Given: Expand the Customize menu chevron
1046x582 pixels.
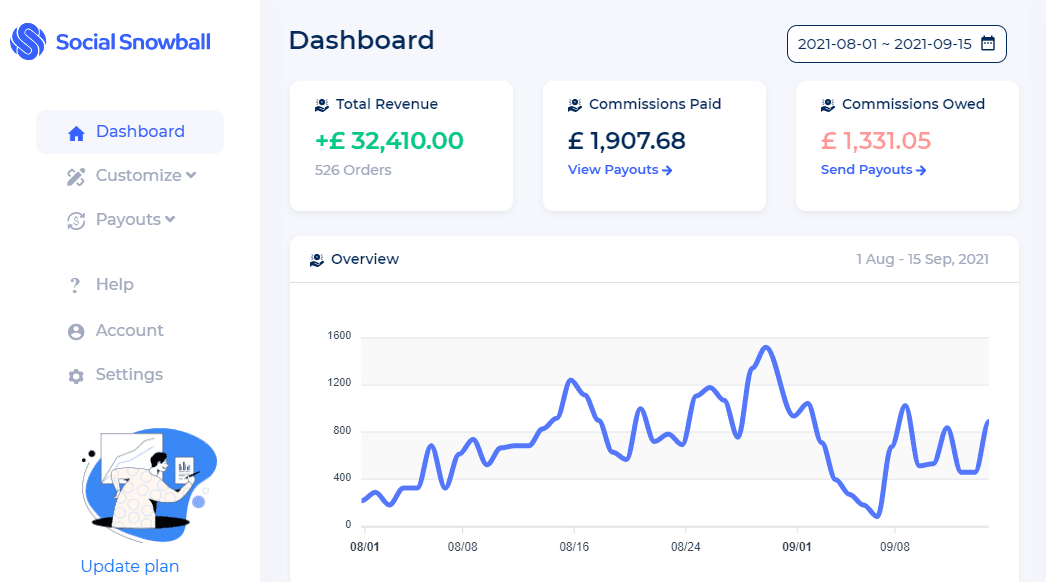Looking at the screenshot, I should click(x=191, y=175).
